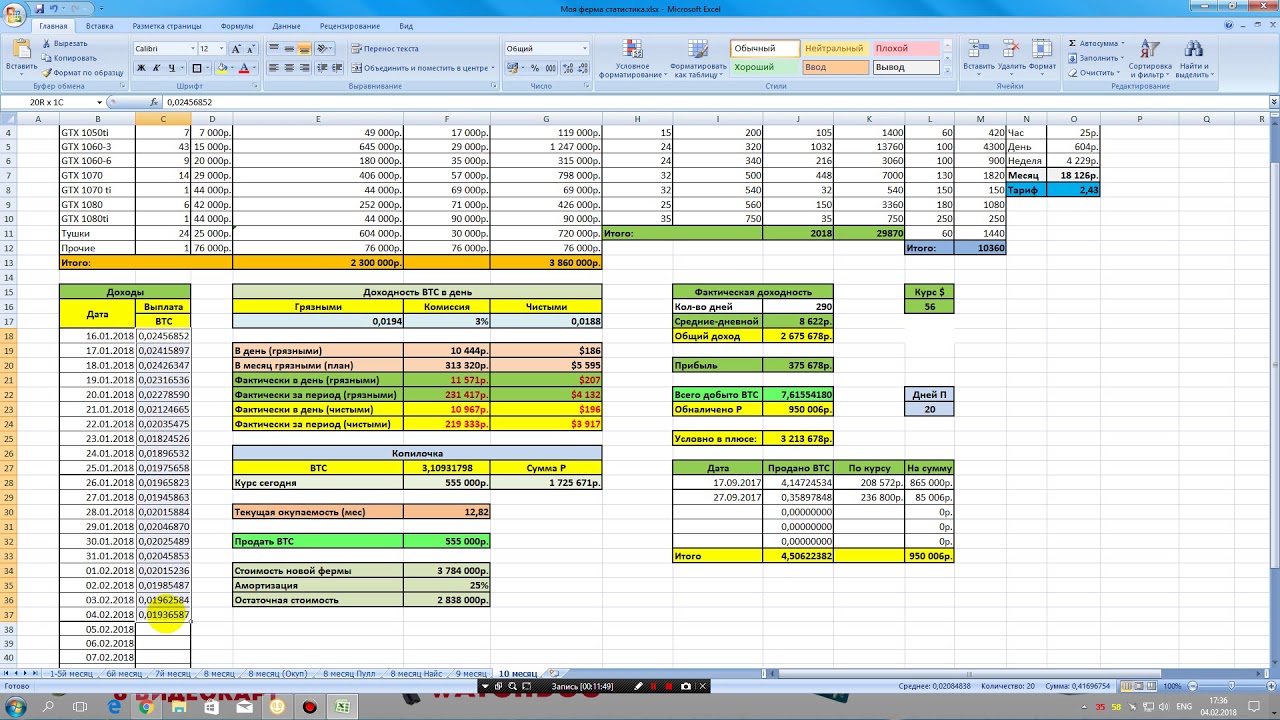Open Clear (Очистить) dropdown

[x=1094, y=72]
